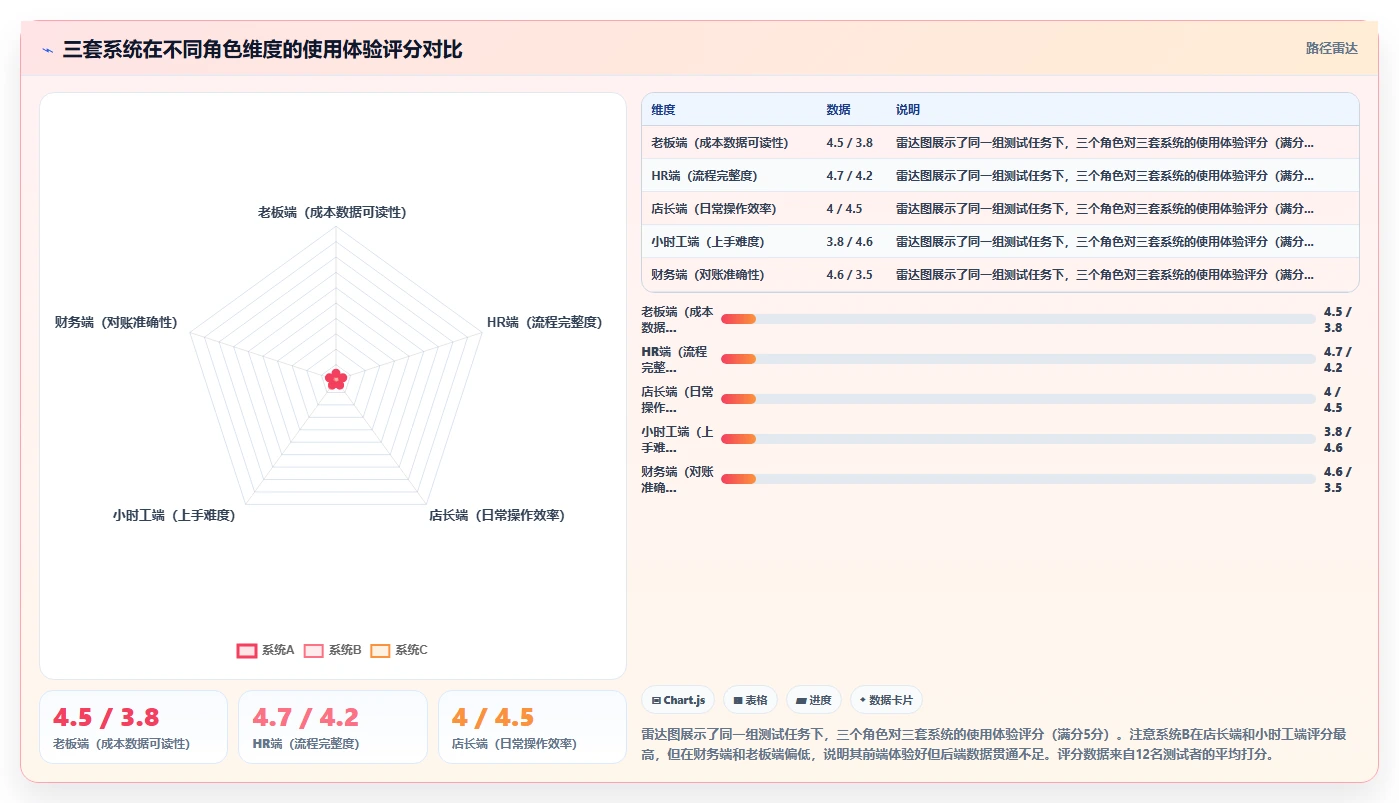The height and width of the screenshot is (803, 1399).
Task: Toggle the 系统C legend item
Action: pyautogui.click(x=399, y=650)
